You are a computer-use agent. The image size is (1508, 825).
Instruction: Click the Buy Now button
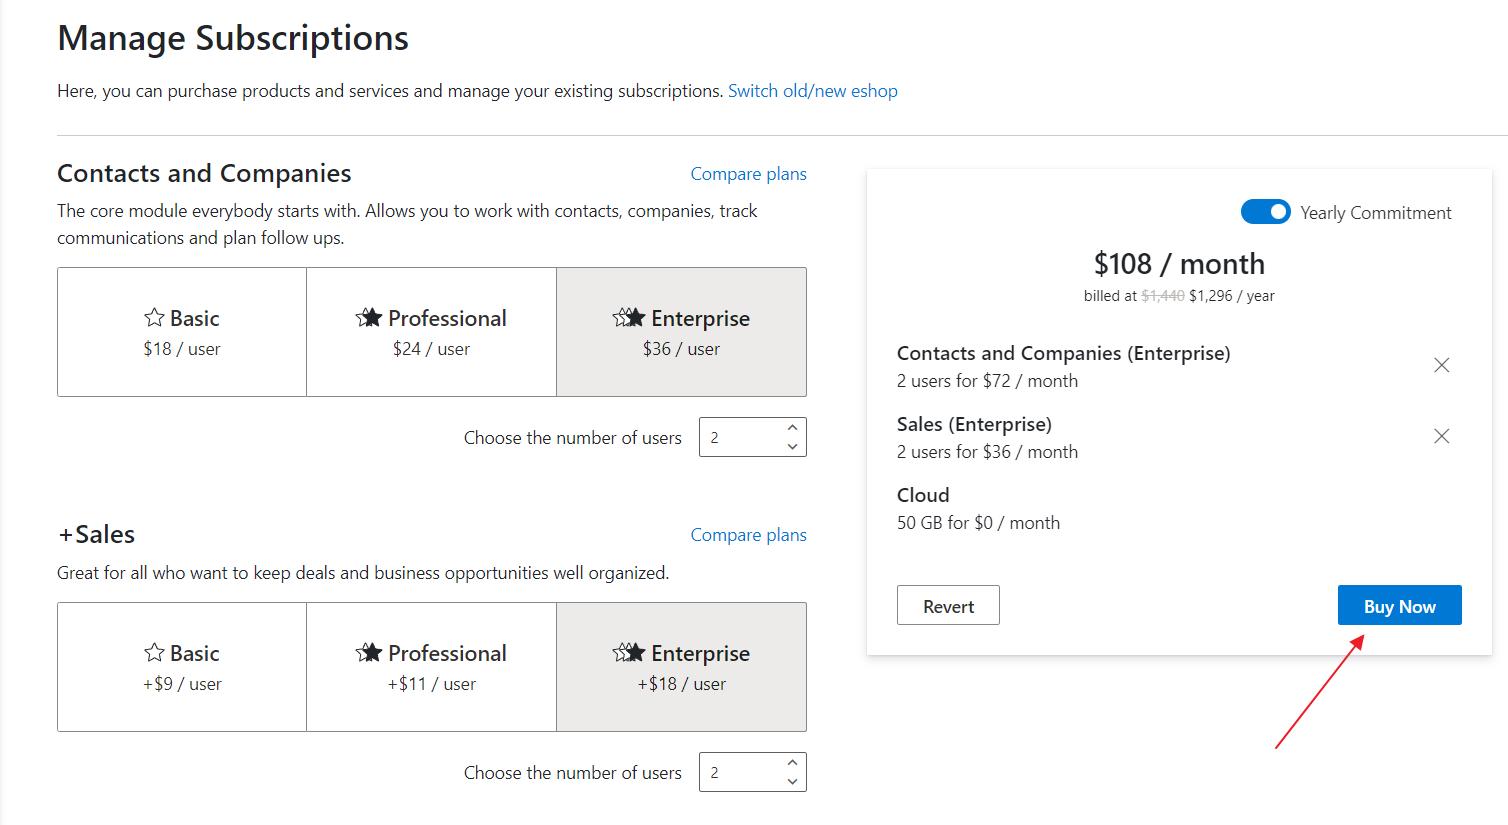coord(1399,606)
